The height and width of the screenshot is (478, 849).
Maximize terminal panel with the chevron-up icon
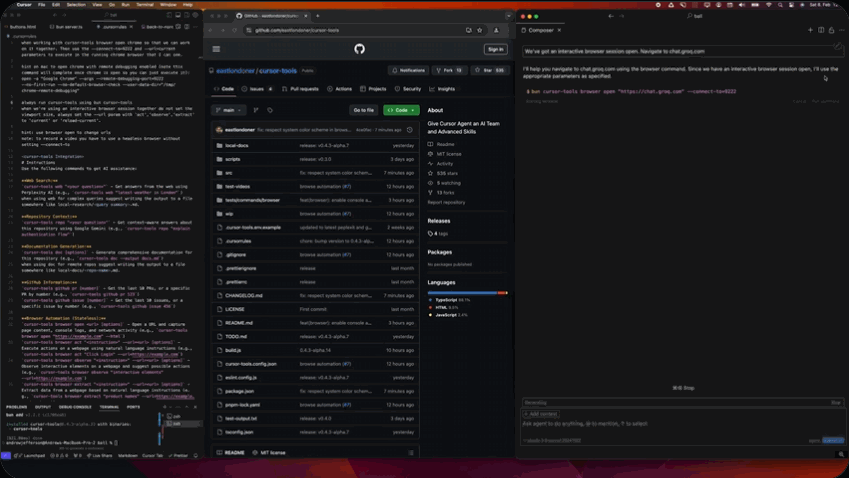186,407
